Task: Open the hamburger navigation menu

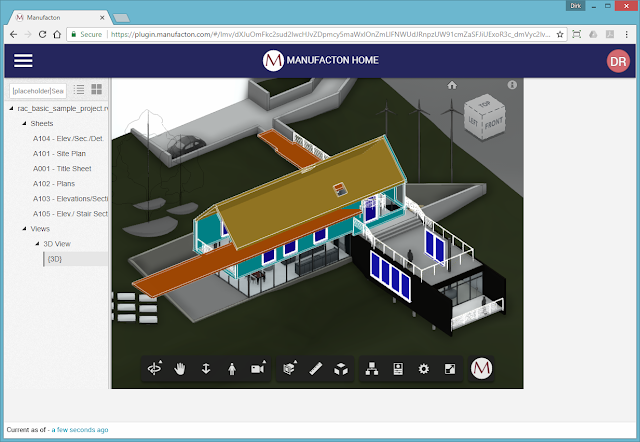Action: pos(23,60)
